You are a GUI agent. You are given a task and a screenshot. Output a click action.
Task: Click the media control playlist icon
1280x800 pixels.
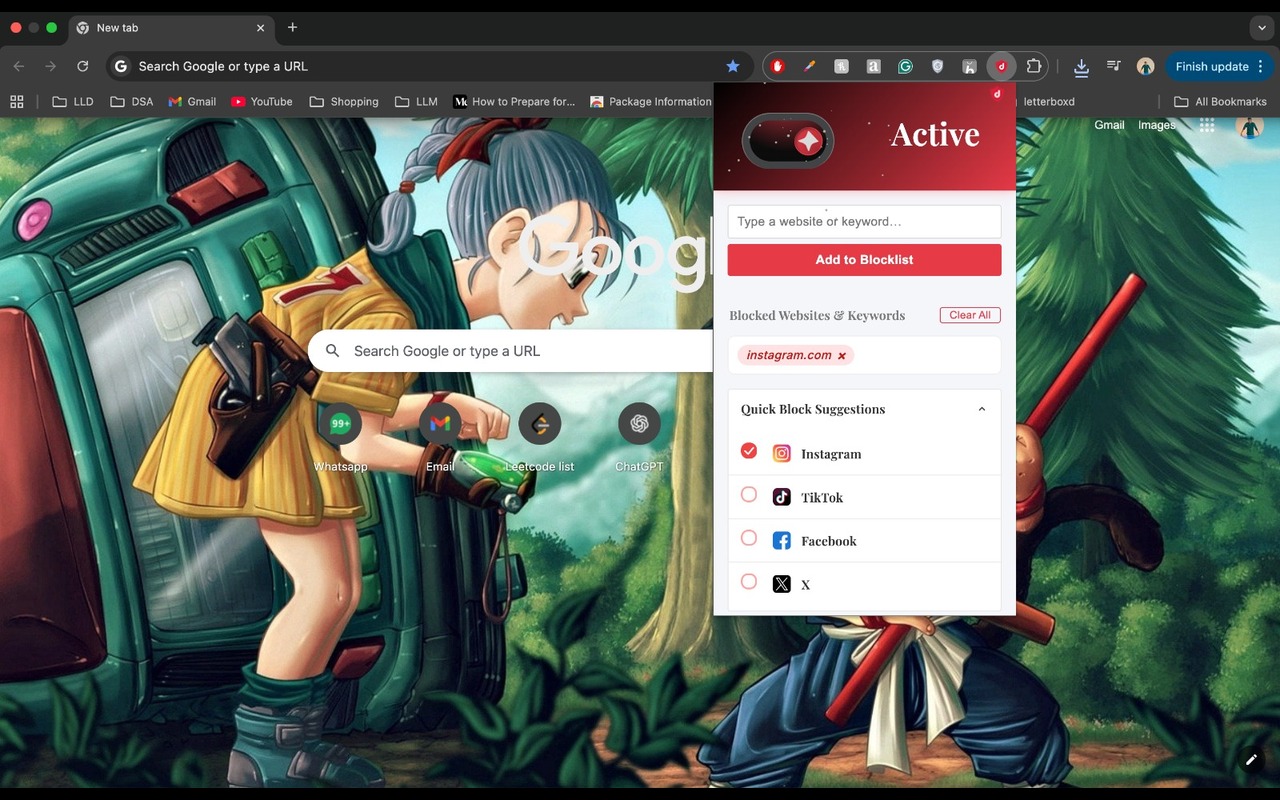[1113, 66]
